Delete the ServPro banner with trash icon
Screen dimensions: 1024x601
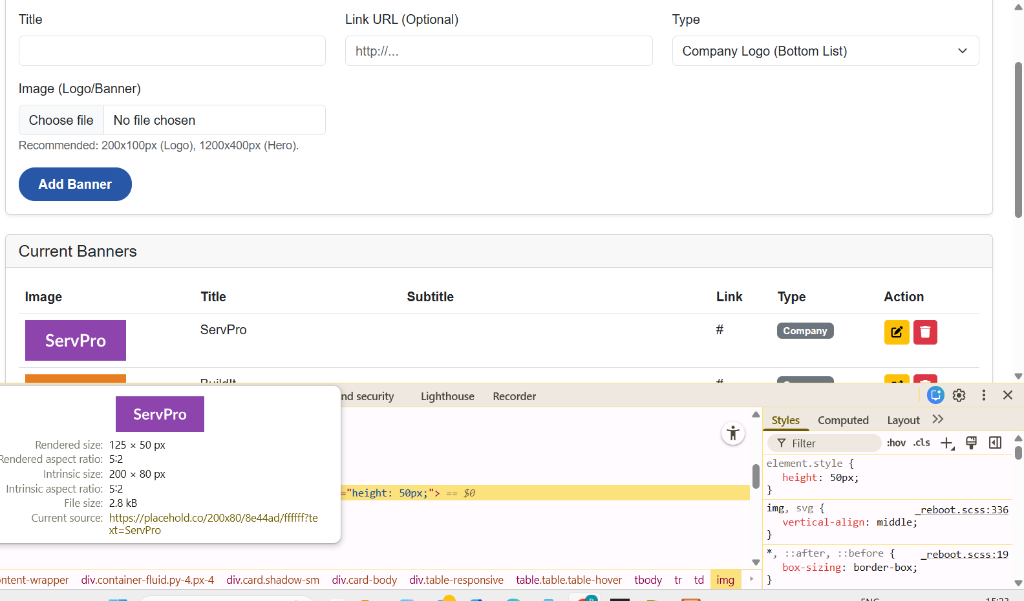[x=925, y=332]
